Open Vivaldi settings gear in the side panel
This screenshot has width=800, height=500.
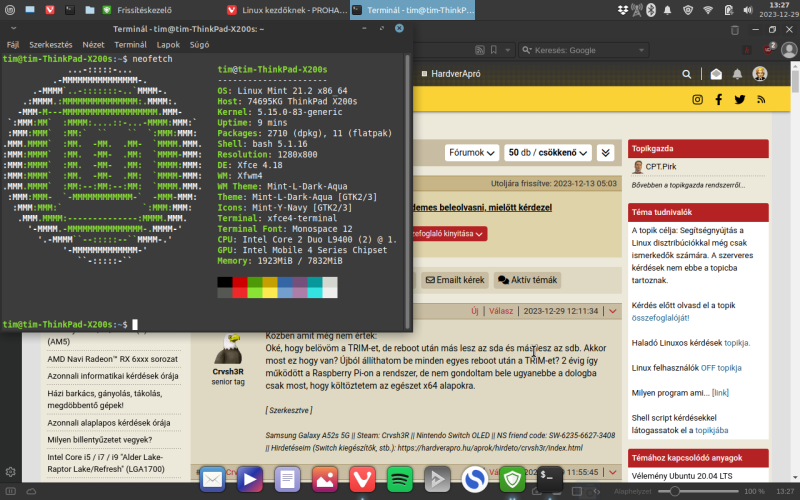pos(10,472)
